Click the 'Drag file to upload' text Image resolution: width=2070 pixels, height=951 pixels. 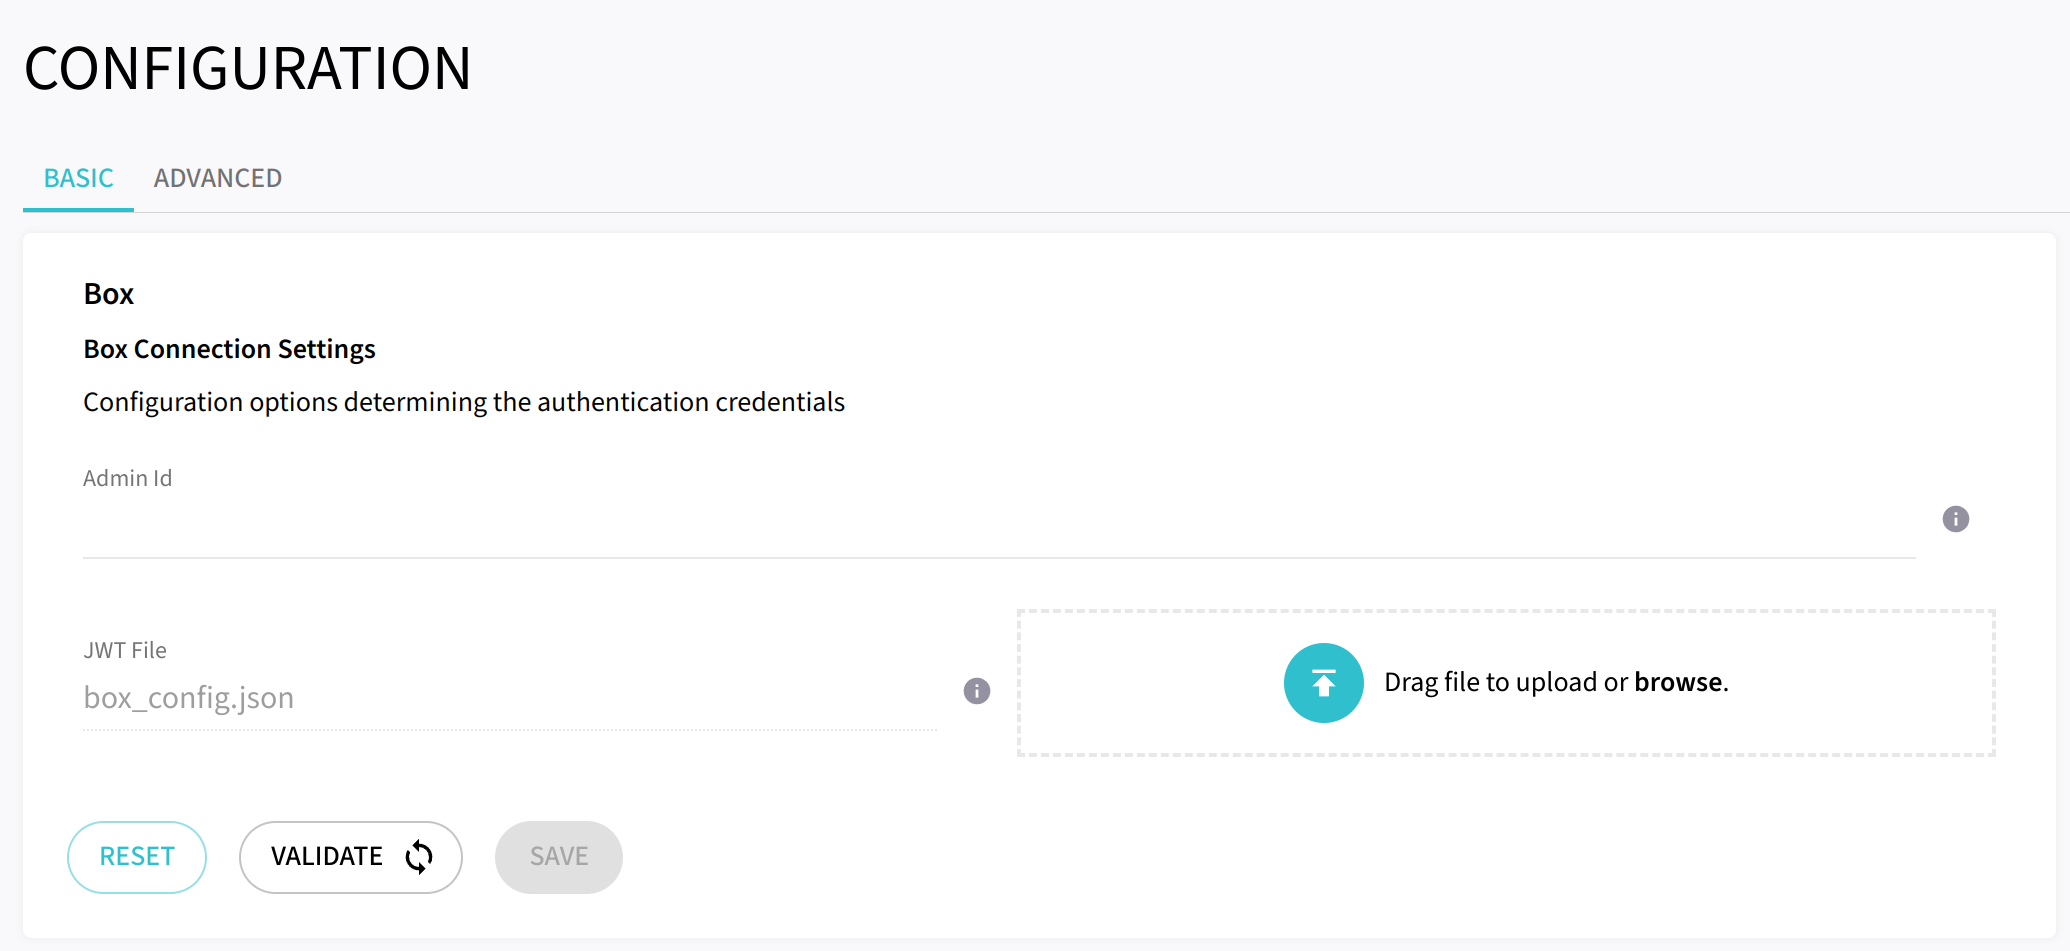(x=1506, y=683)
